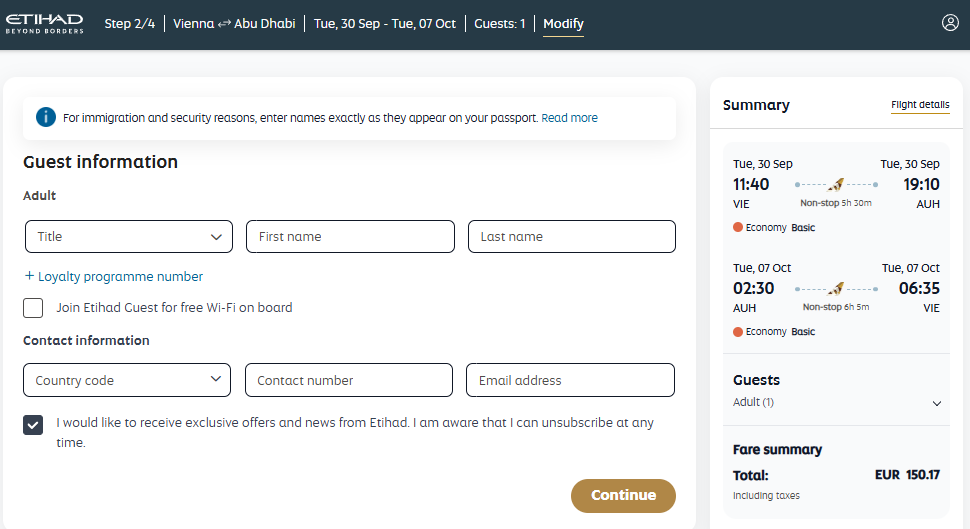Click the Continue button
The width and height of the screenshot is (970, 529).
623,496
